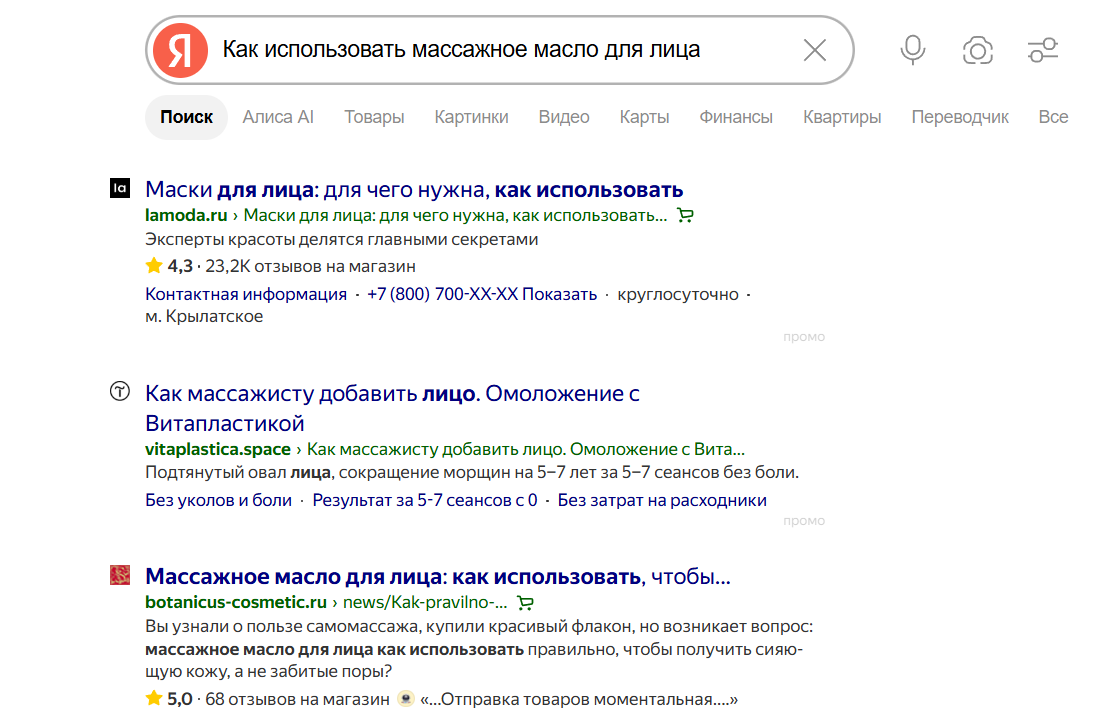Select the Поиск tab

pyautogui.click(x=186, y=117)
